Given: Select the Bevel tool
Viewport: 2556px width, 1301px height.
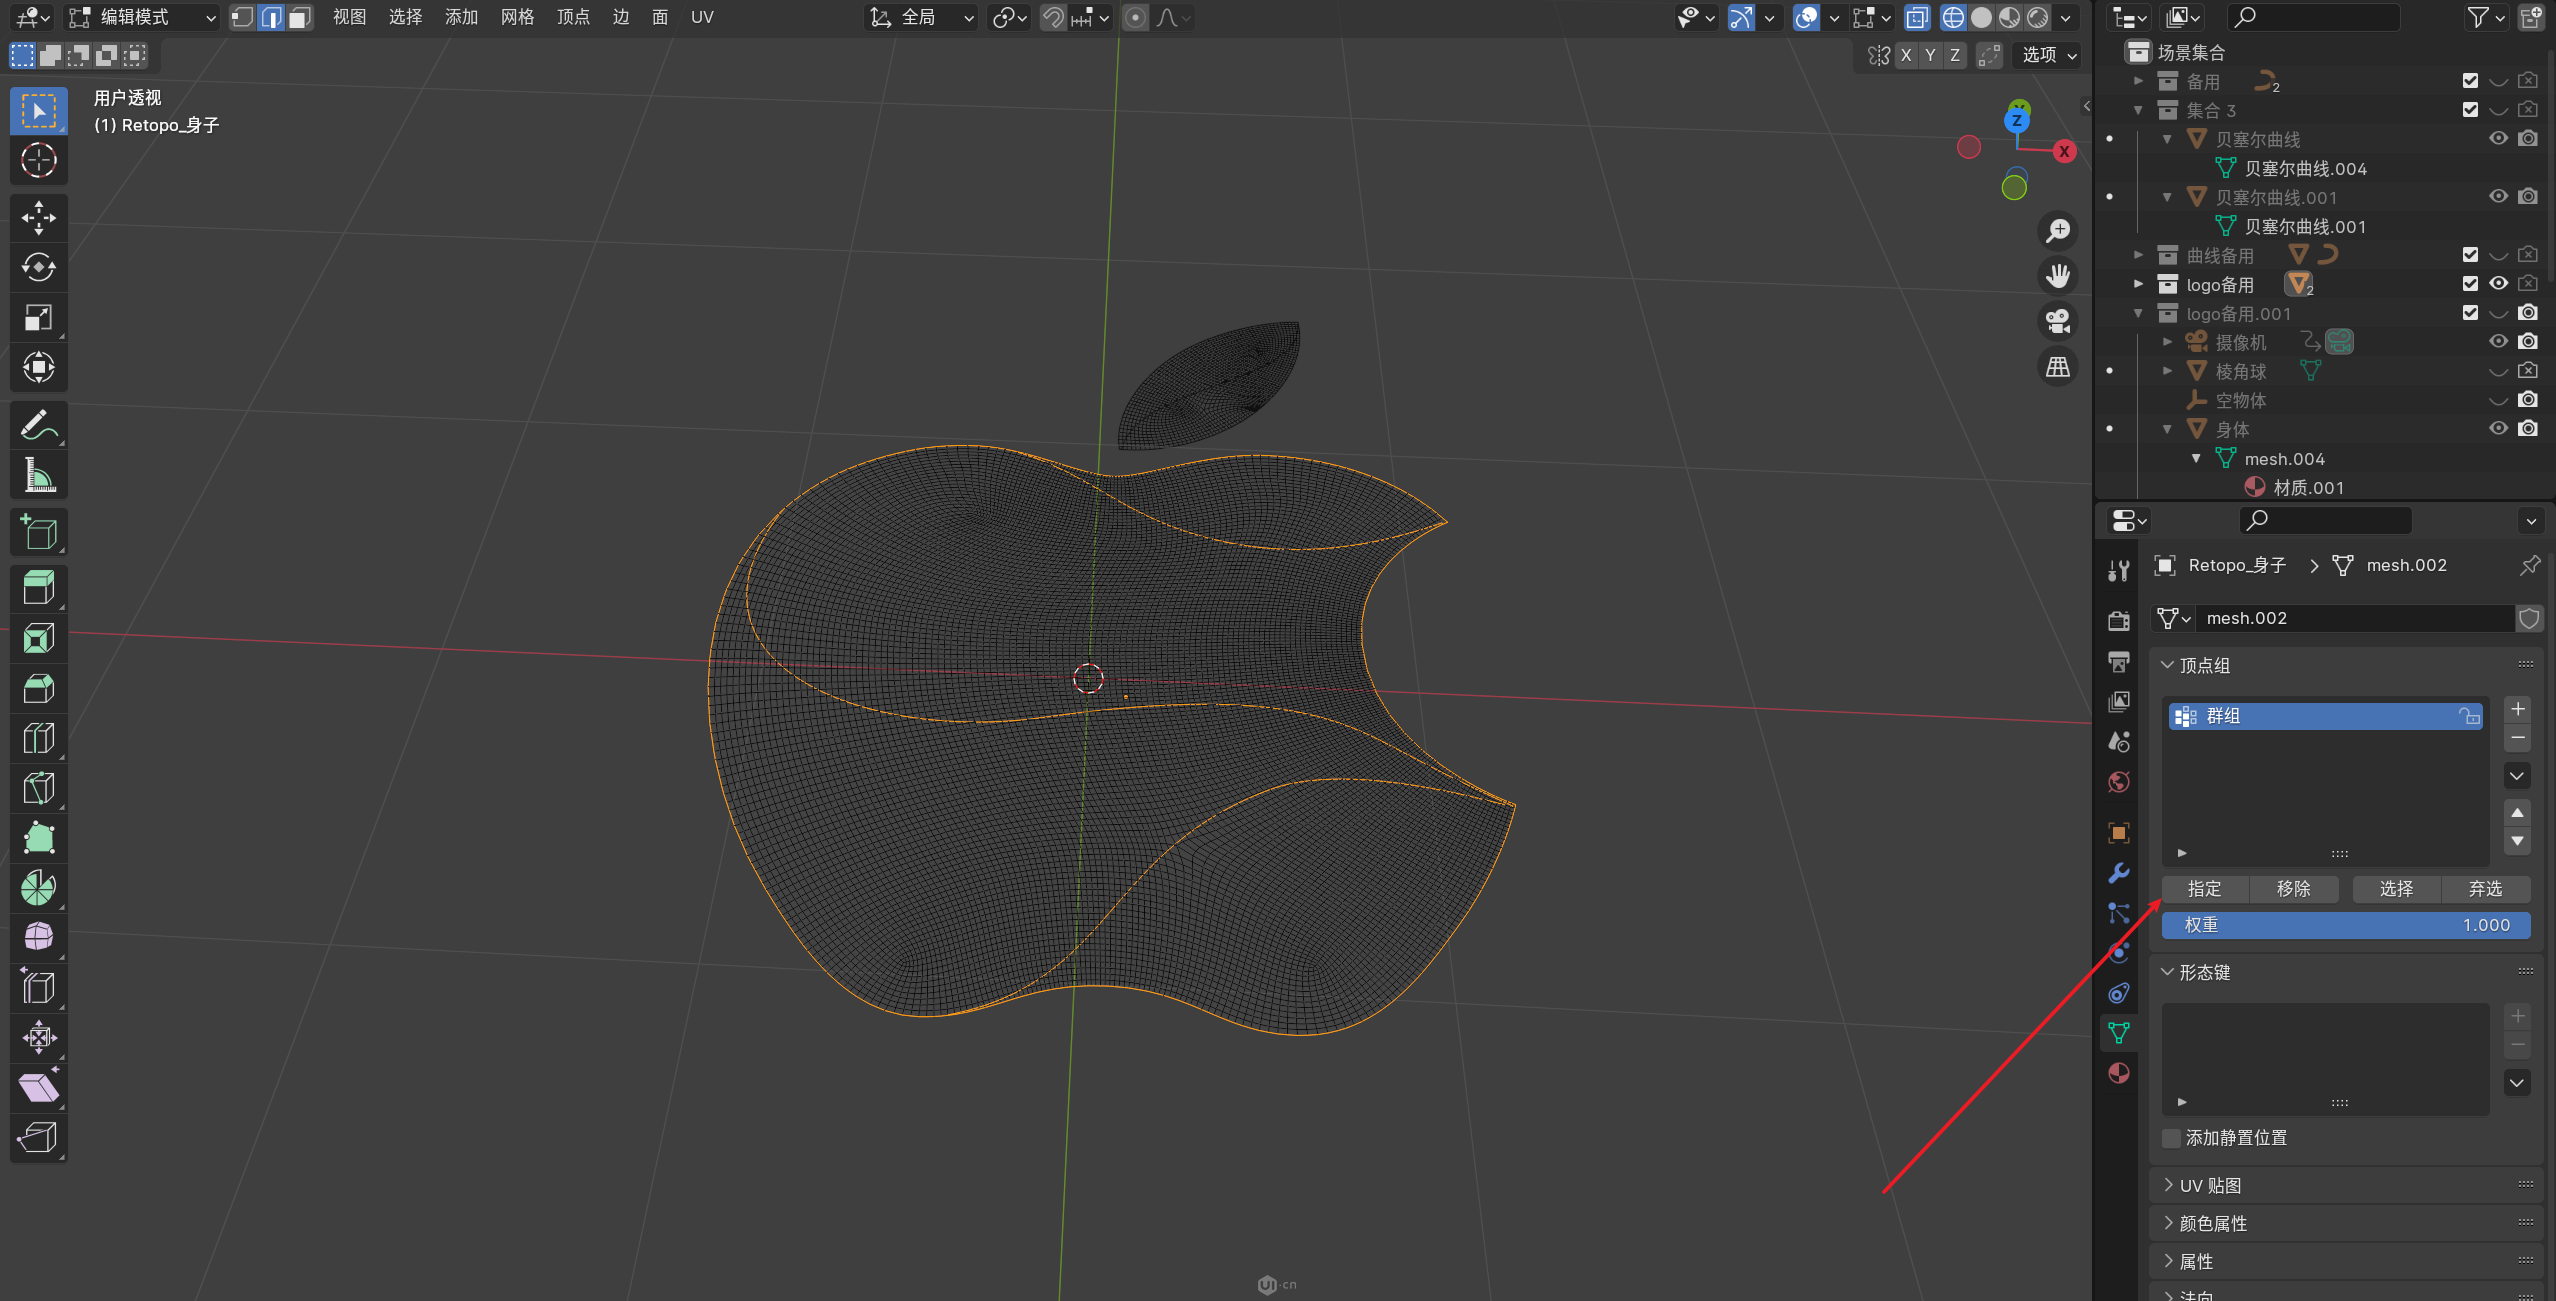Looking at the screenshot, I should tap(39, 688).
